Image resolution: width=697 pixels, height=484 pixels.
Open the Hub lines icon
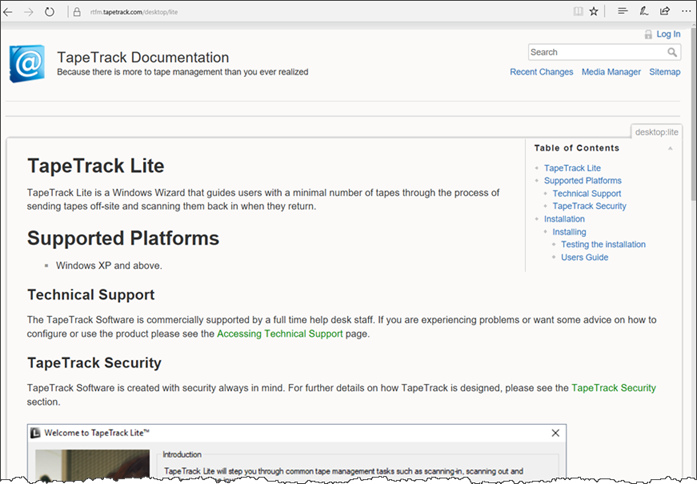click(x=623, y=11)
